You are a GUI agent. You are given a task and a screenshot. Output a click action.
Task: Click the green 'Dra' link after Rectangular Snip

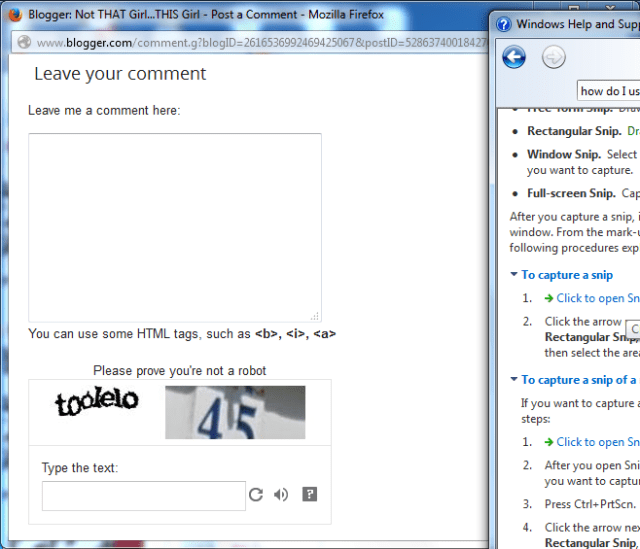pos(633,131)
